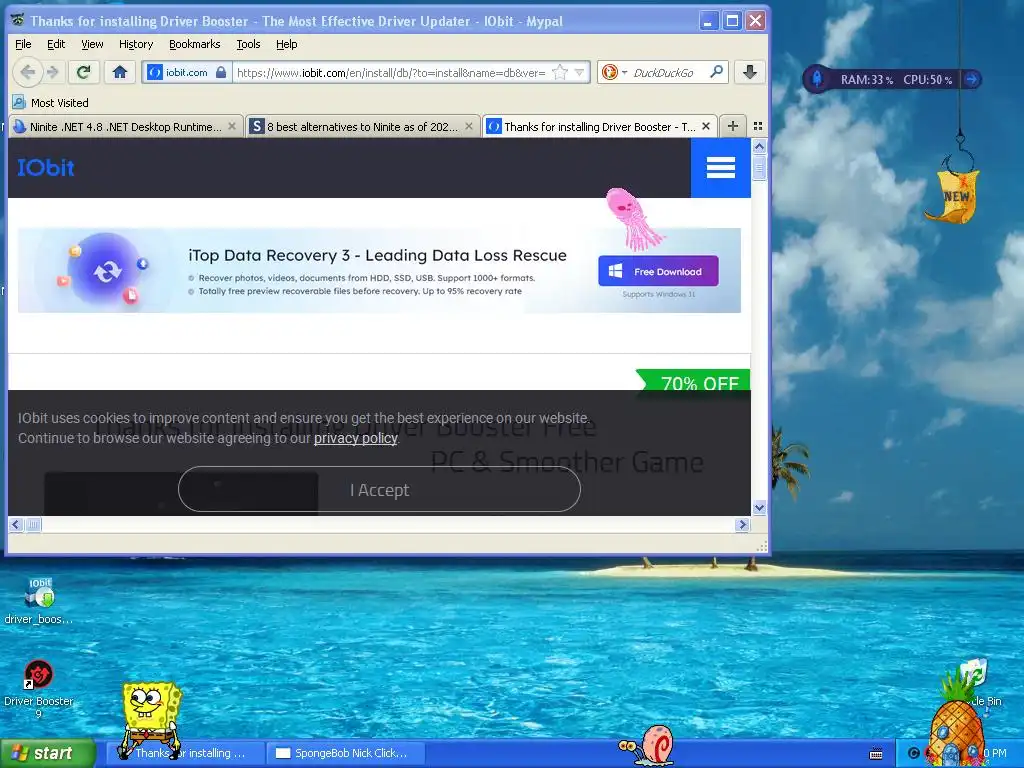The image size is (1024, 768).
Task: Open the Help menu
Action: (286, 44)
